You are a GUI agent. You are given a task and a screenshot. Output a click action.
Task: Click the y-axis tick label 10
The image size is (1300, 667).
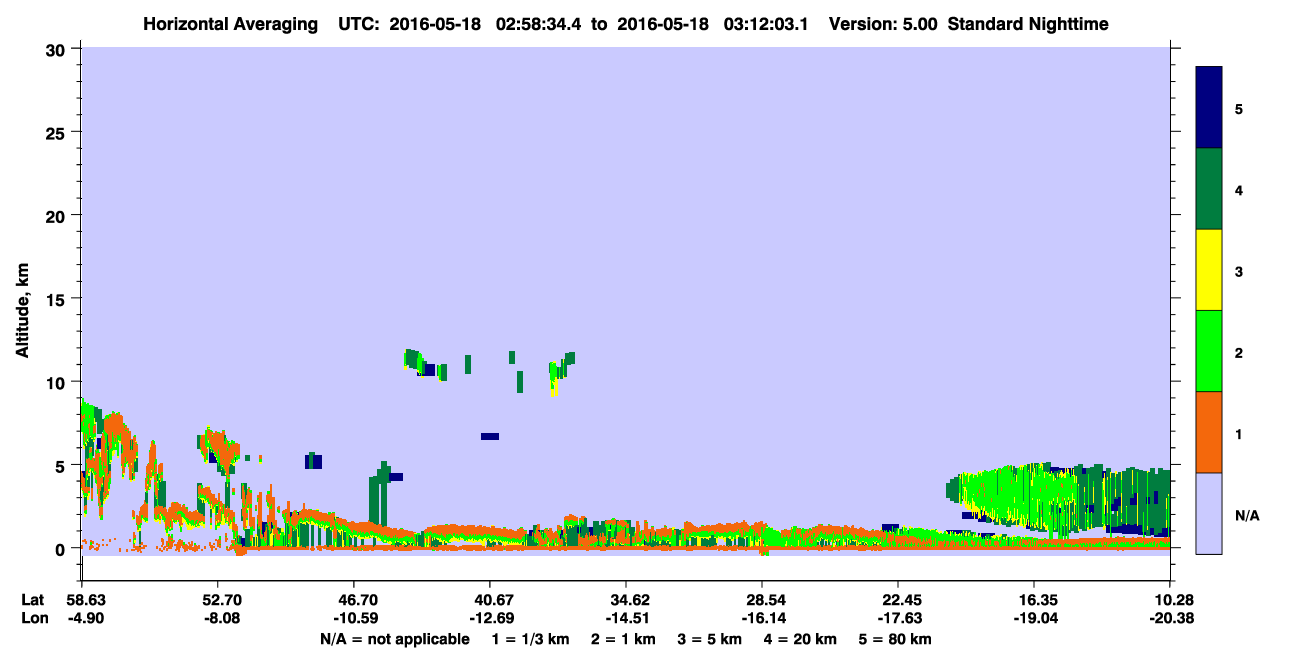[58, 382]
